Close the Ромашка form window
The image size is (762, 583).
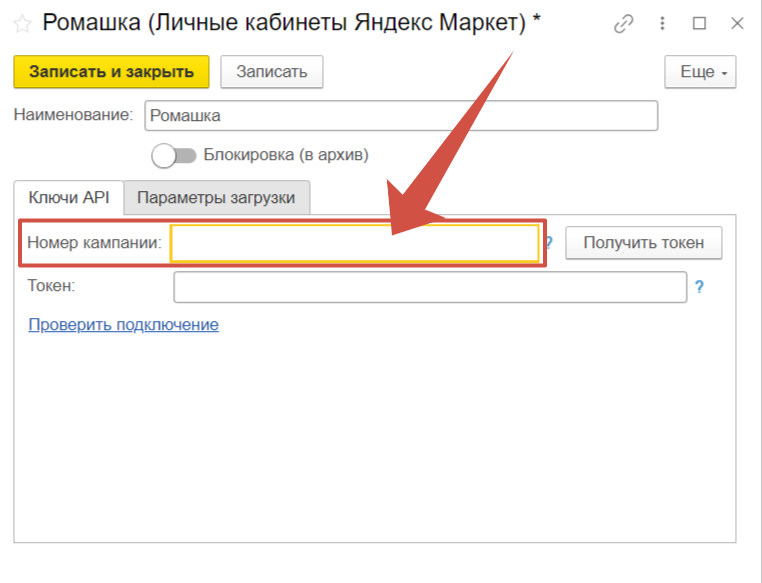tap(735, 24)
